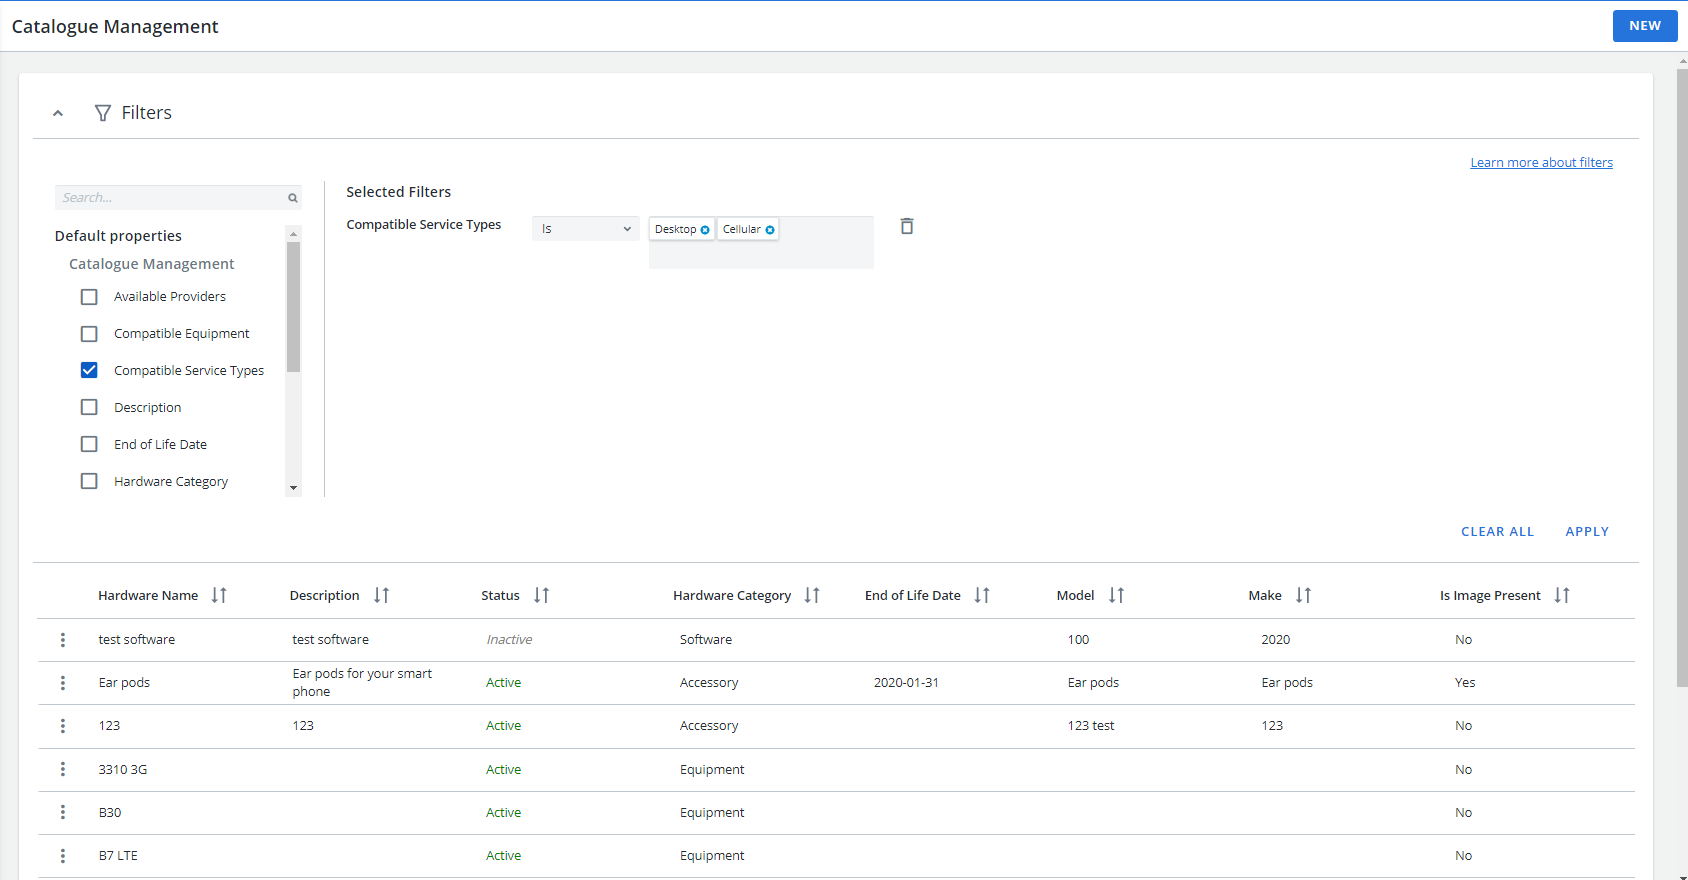Click the filter values tag box
This screenshot has height=880, width=1688.
click(761, 242)
